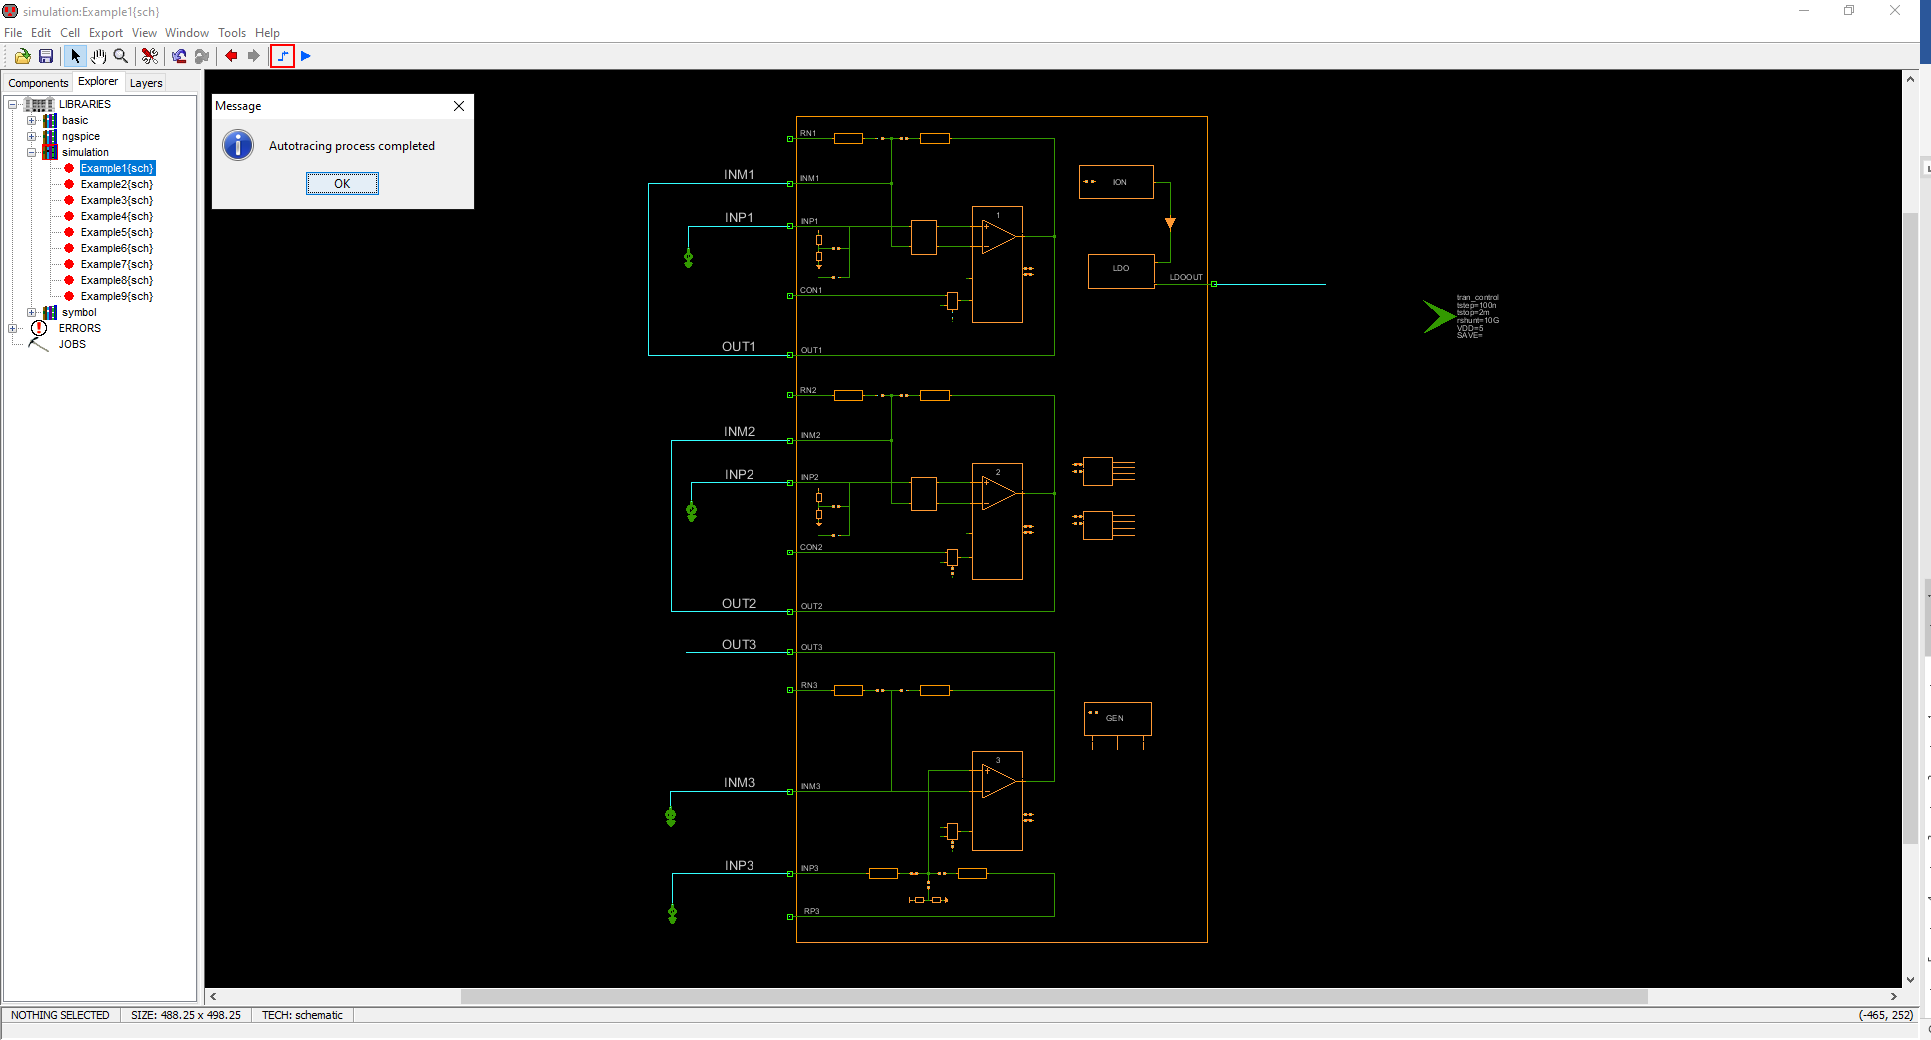The image size is (1931, 1040).
Task: Open the Cell menu
Action: pyautogui.click(x=70, y=33)
